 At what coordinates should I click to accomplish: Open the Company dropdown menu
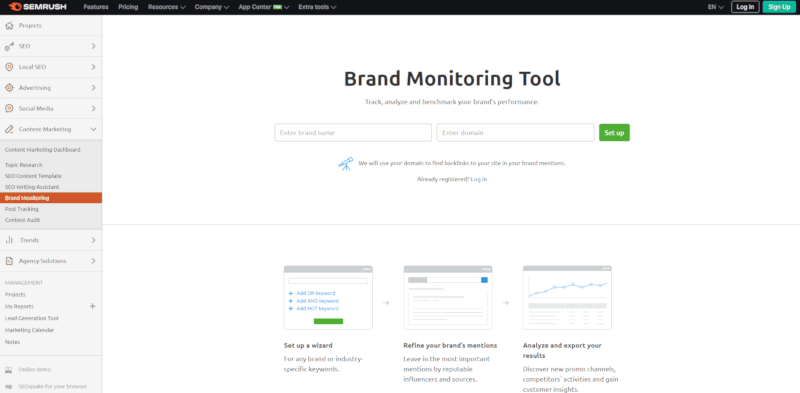(212, 7)
